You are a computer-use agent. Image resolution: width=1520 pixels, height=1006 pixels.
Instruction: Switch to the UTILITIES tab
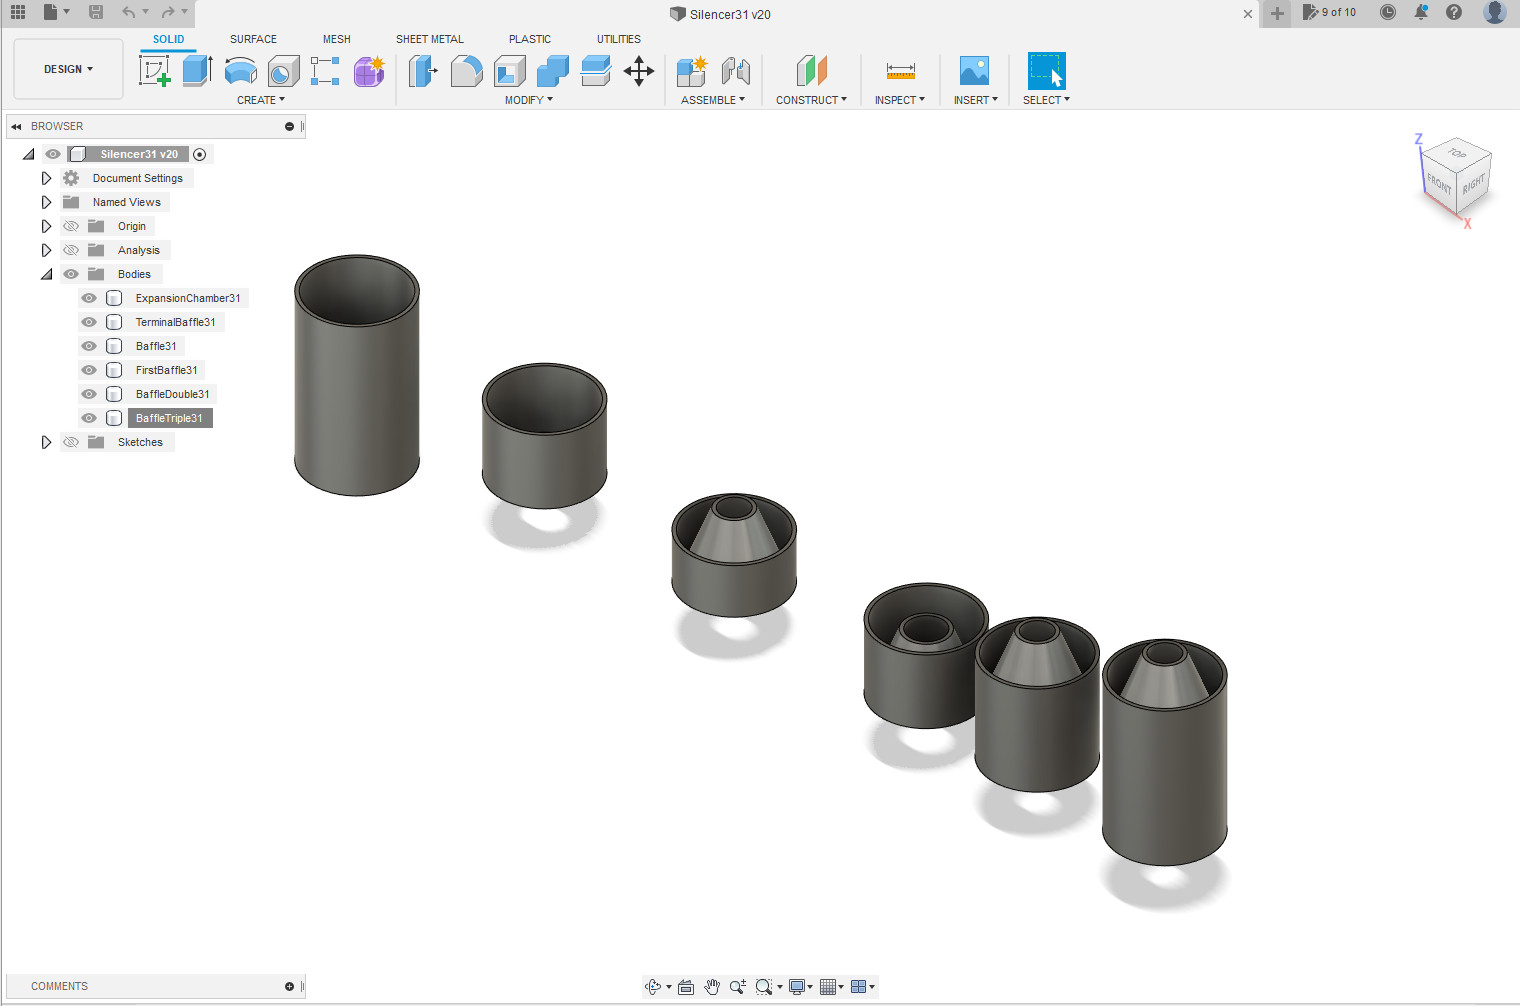pos(619,39)
